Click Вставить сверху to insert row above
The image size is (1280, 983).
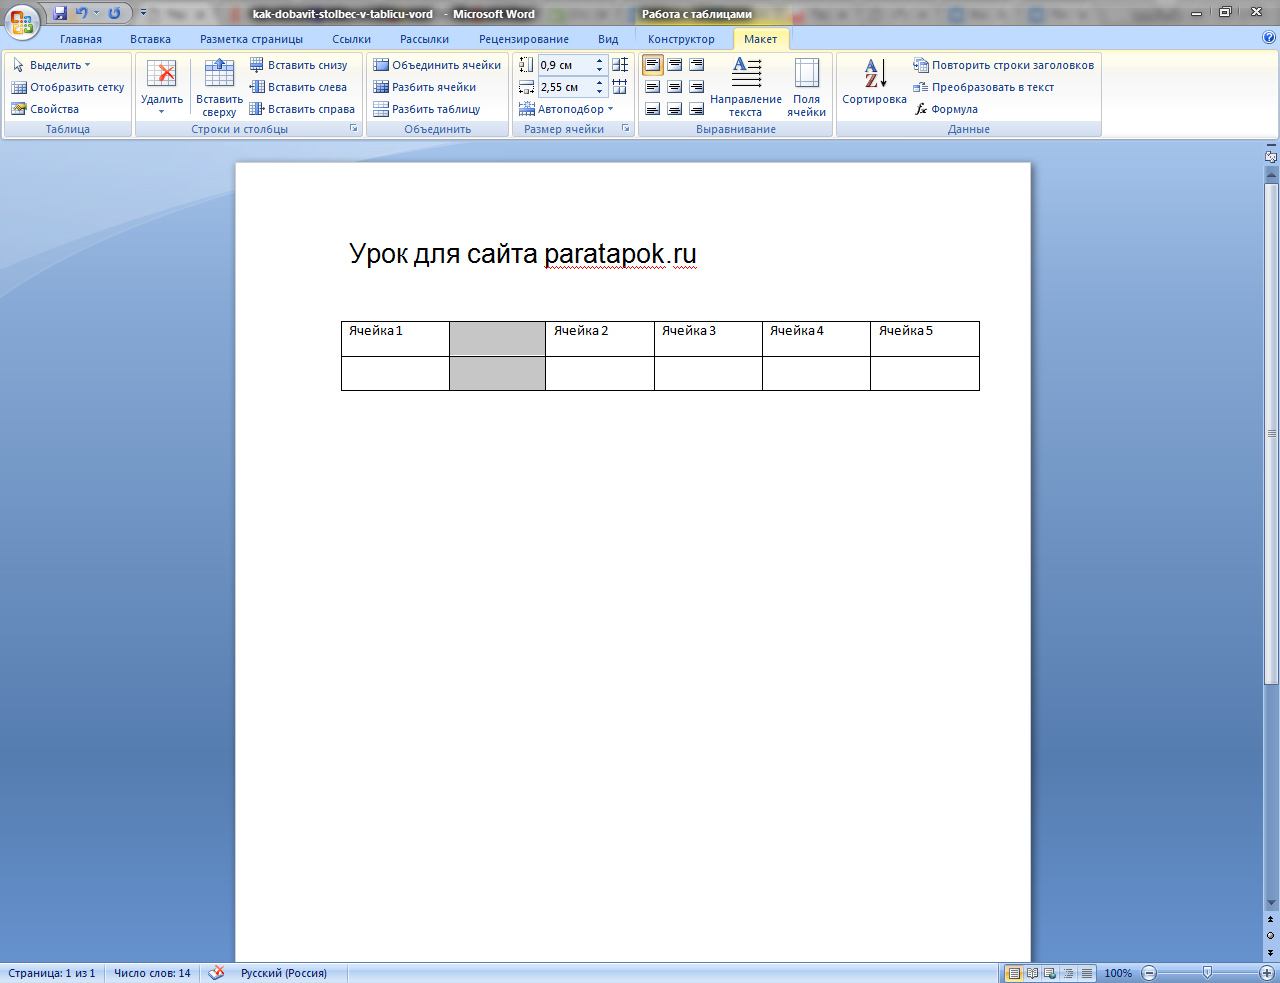(219, 87)
